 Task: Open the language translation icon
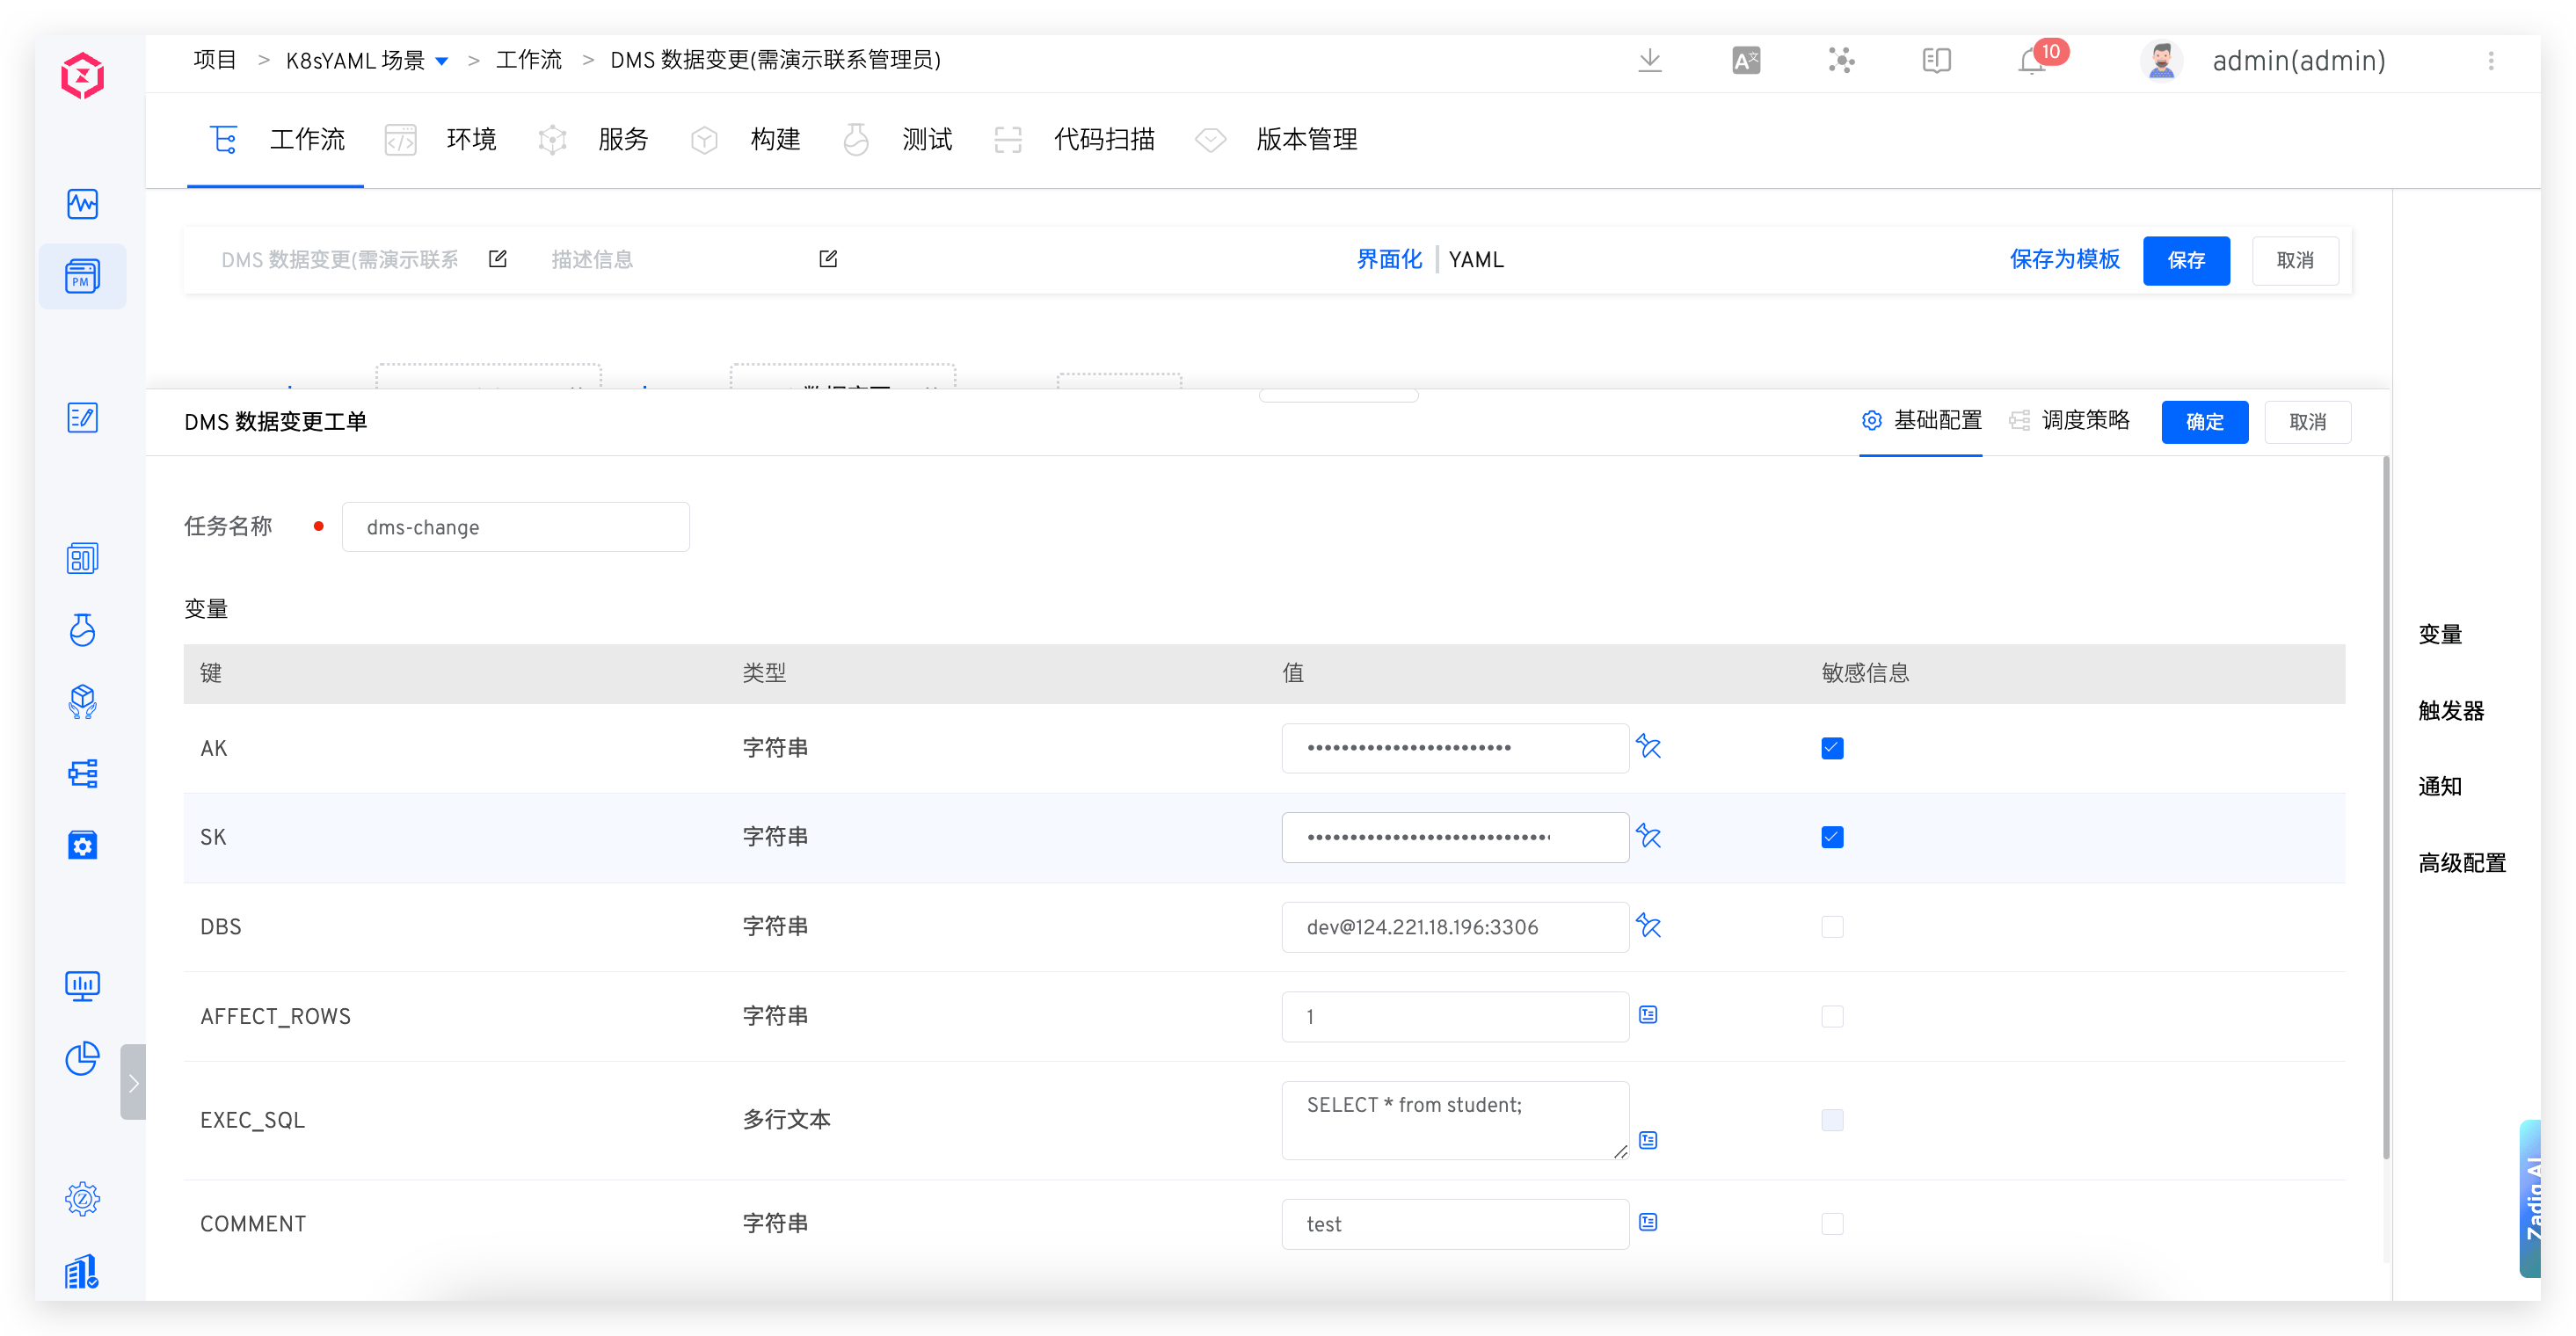pyautogui.click(x=1746, y=61)
